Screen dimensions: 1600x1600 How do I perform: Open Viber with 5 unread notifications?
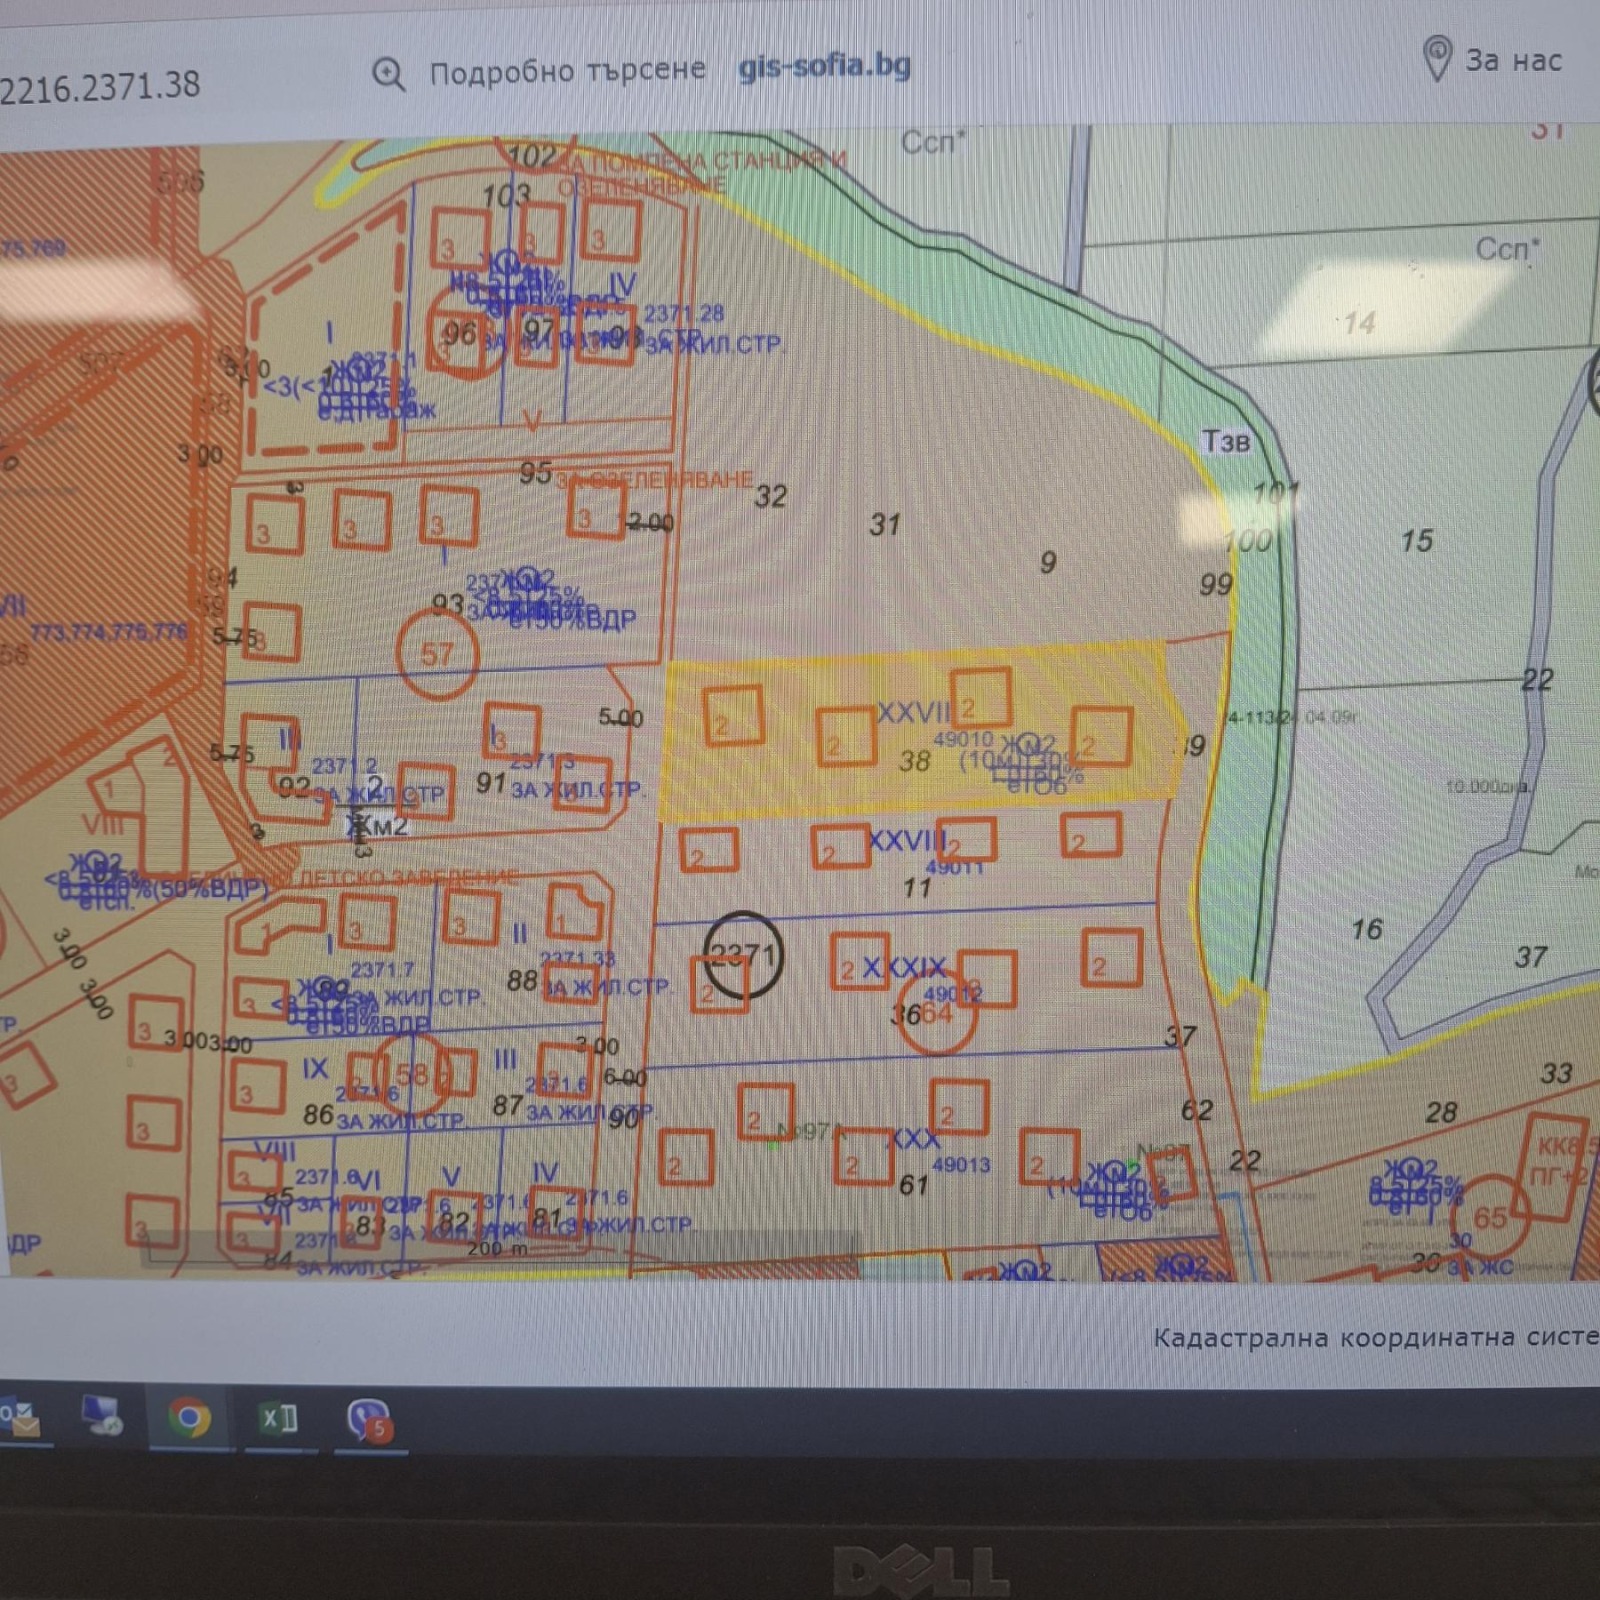pos(369,1420)
